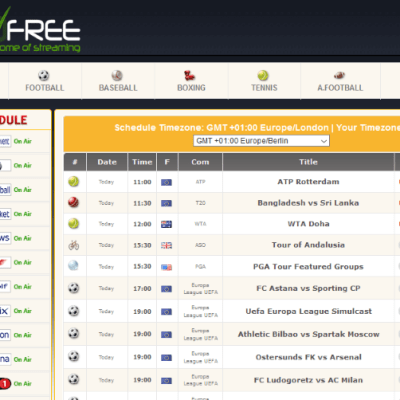Open Ostersunds FK vs Arsenal link
This screenshot has width=400, height=400.
pyautogui.click(x=308, y=357)
